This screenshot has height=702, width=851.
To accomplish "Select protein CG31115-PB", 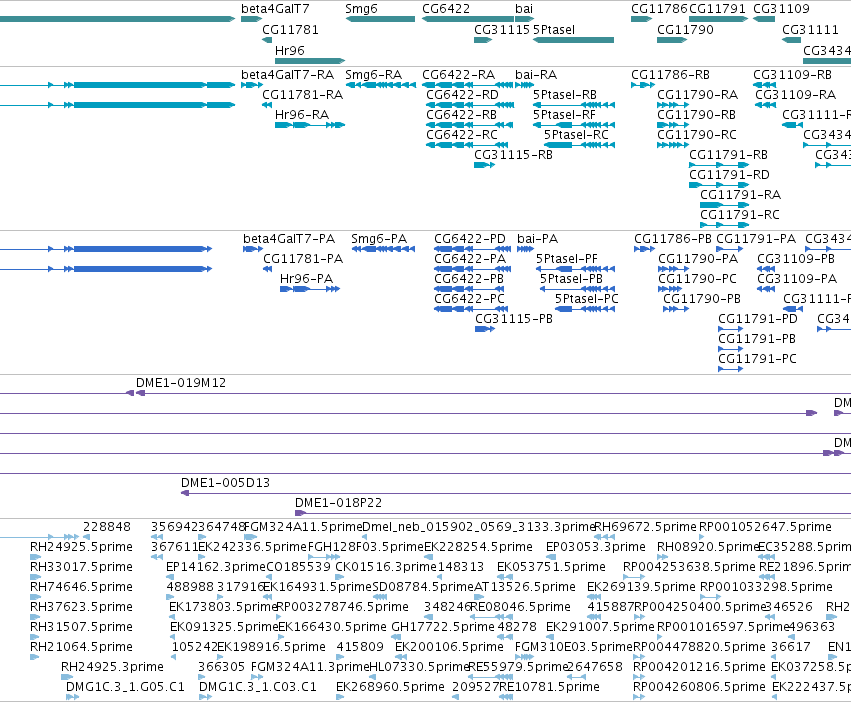I will (x=514, y=319).
